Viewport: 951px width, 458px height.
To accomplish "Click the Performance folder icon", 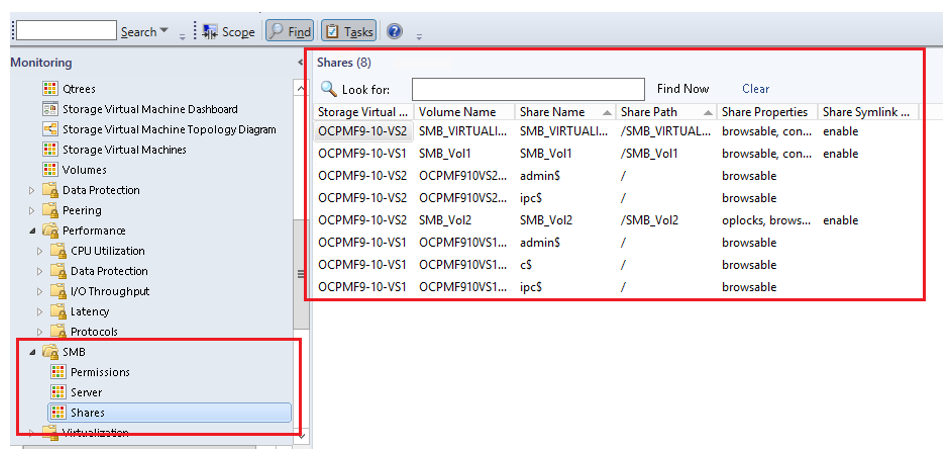I will coord(50,231).
